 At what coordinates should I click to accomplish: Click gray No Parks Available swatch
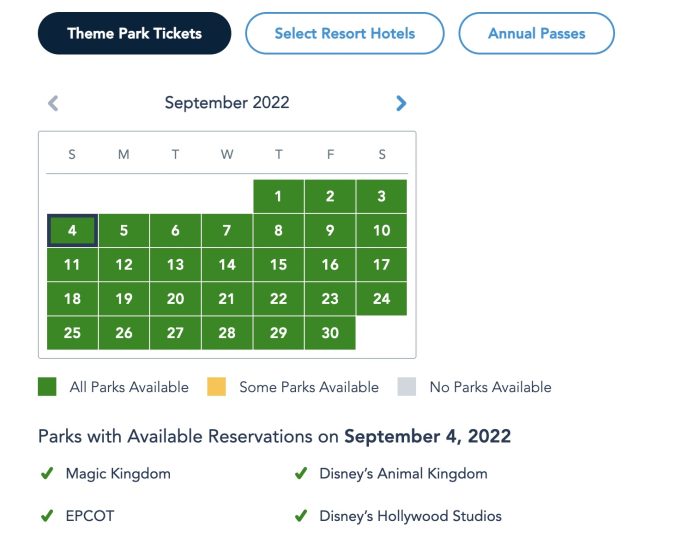click(407, 387)
